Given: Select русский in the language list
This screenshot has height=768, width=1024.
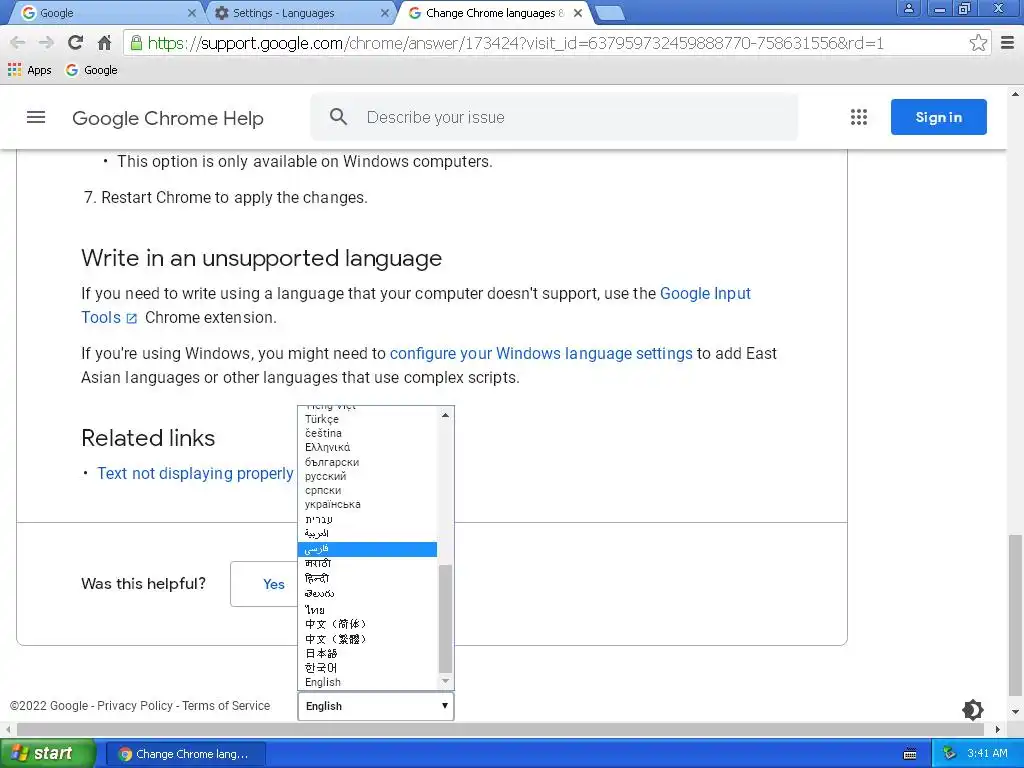Looking at the screenshot, I should (367, 476).
